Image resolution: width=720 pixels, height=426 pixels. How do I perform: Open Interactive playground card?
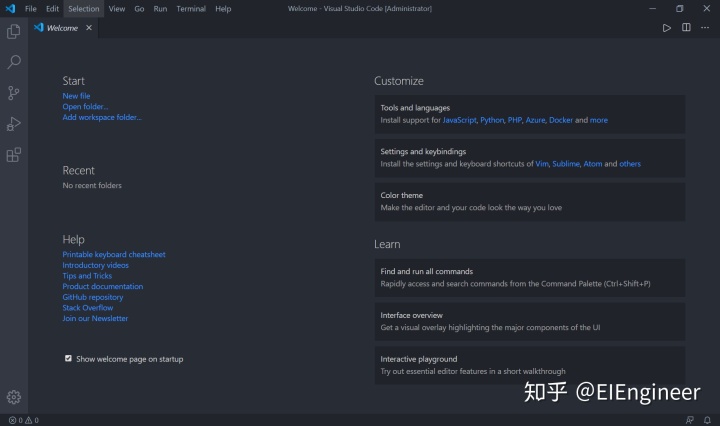[x=530, y=365]
